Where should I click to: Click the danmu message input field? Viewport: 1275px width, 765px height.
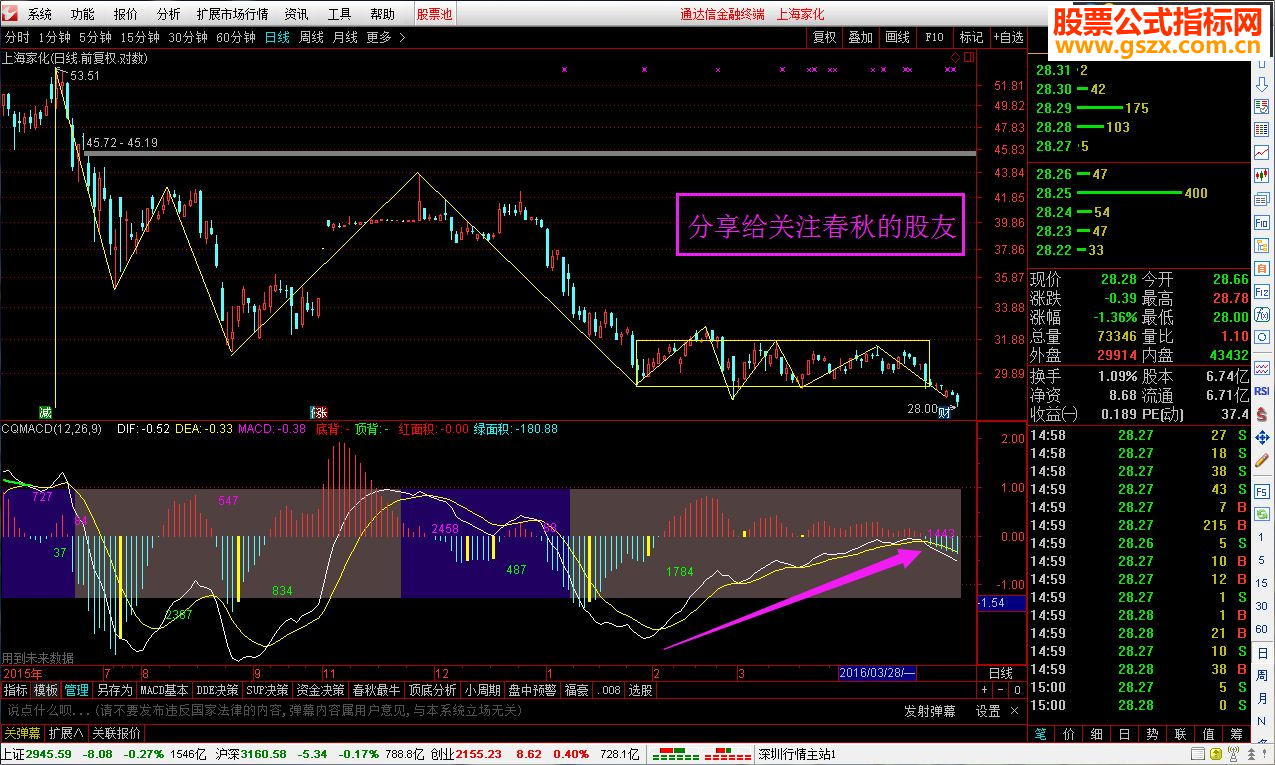click(x=450, y=711)
